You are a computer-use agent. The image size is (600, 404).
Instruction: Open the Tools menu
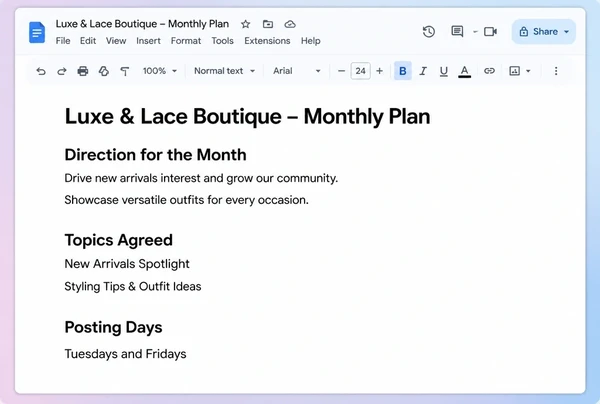(x=222, y=41)
